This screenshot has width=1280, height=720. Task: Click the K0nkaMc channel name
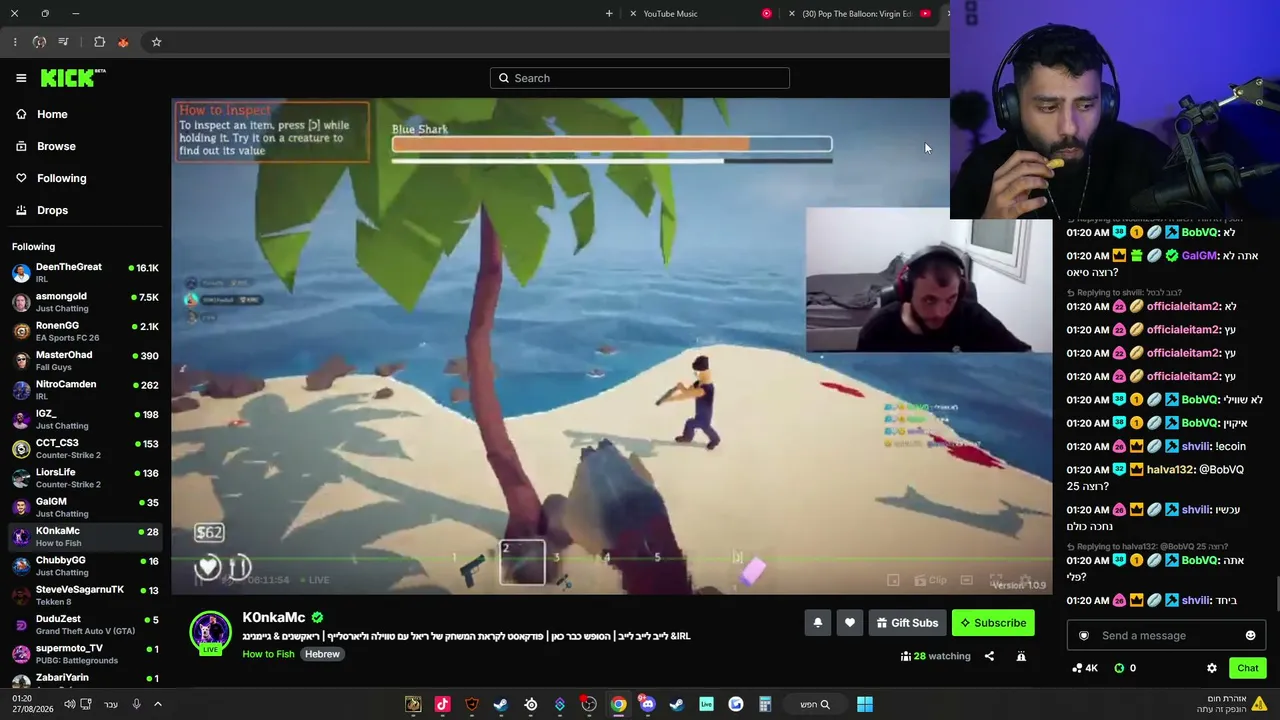(x=273, y=618)
